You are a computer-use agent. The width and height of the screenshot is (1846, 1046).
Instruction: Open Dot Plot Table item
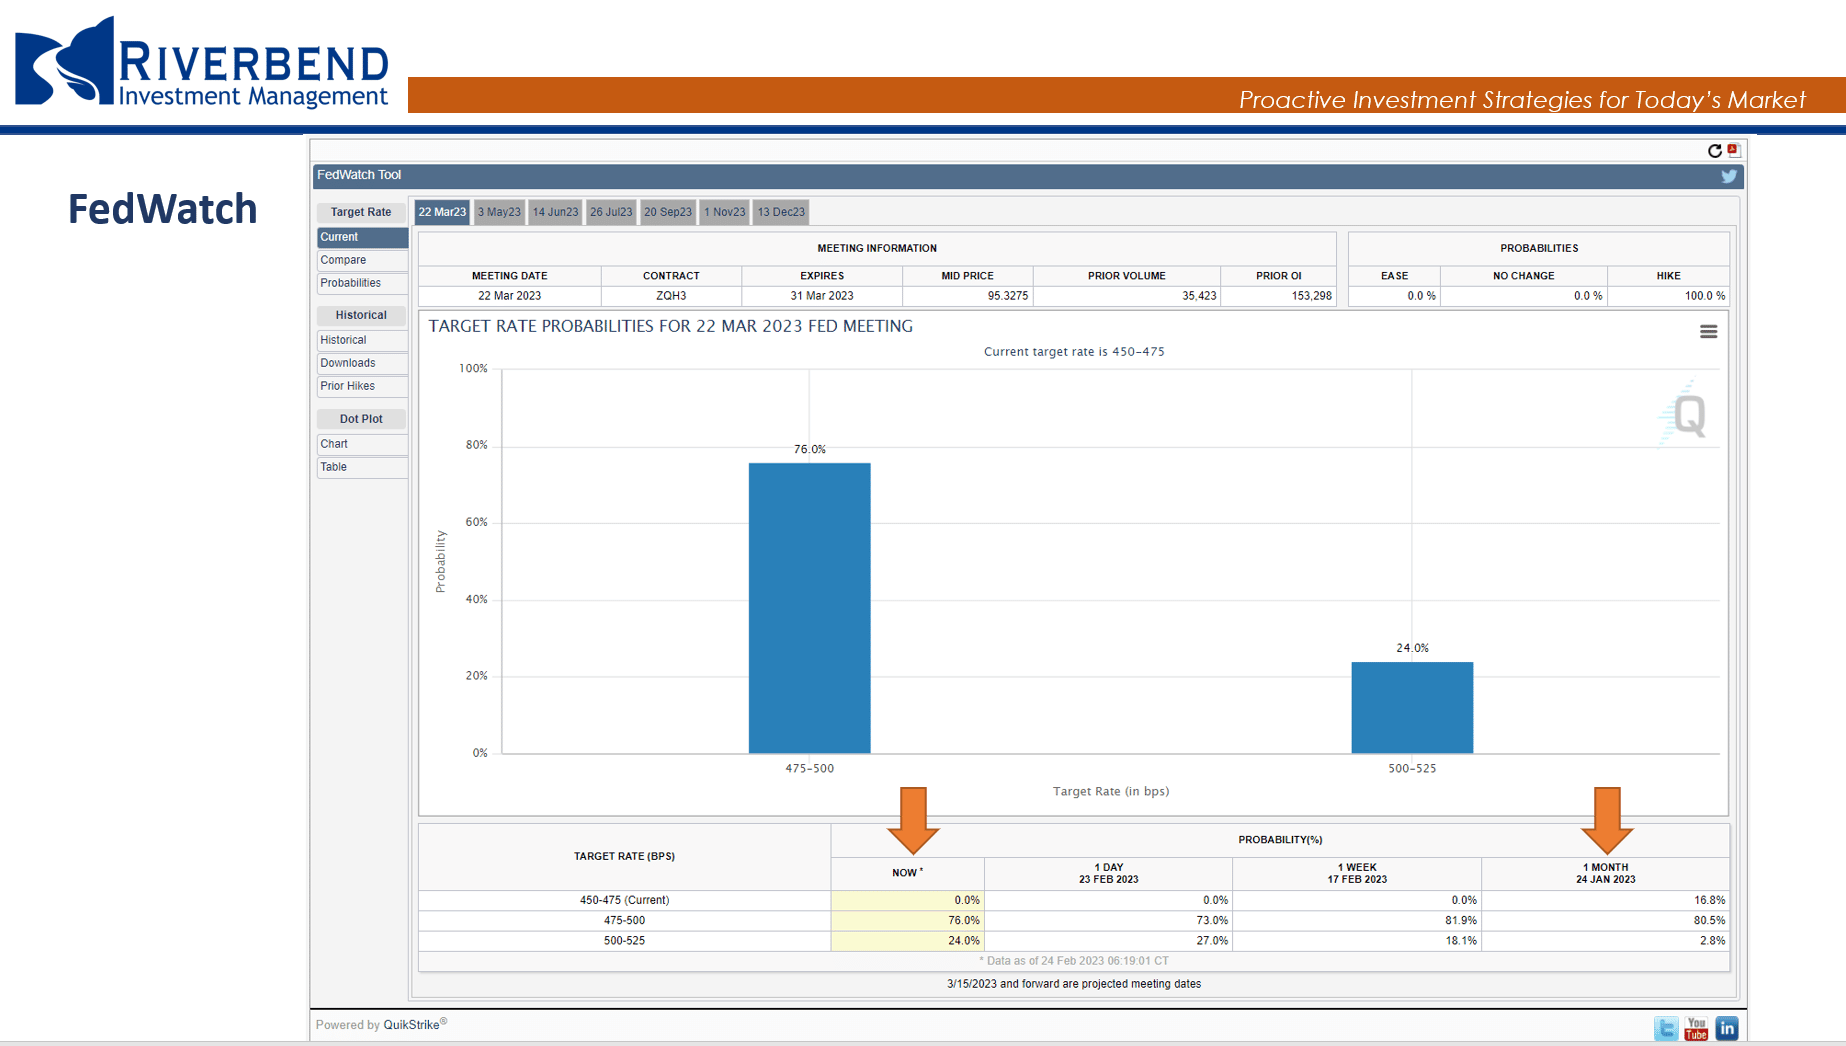click(362, 467)
